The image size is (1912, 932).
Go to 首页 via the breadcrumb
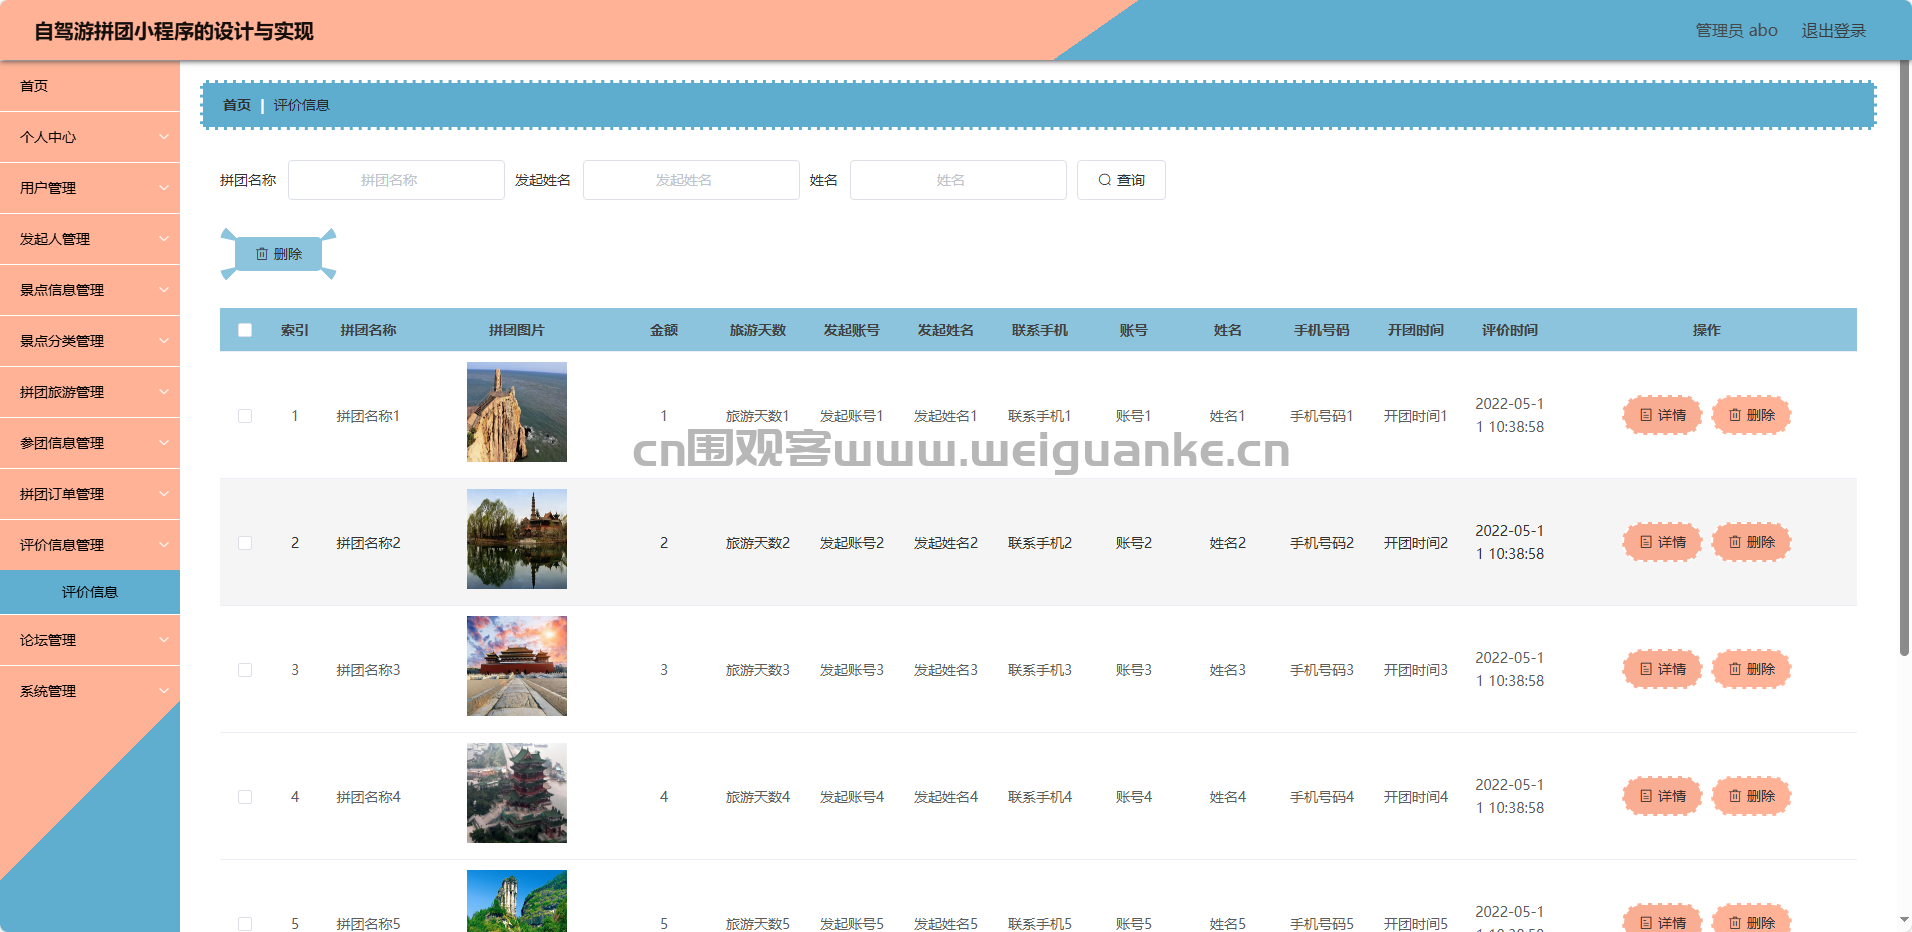(x=237, y=105)
